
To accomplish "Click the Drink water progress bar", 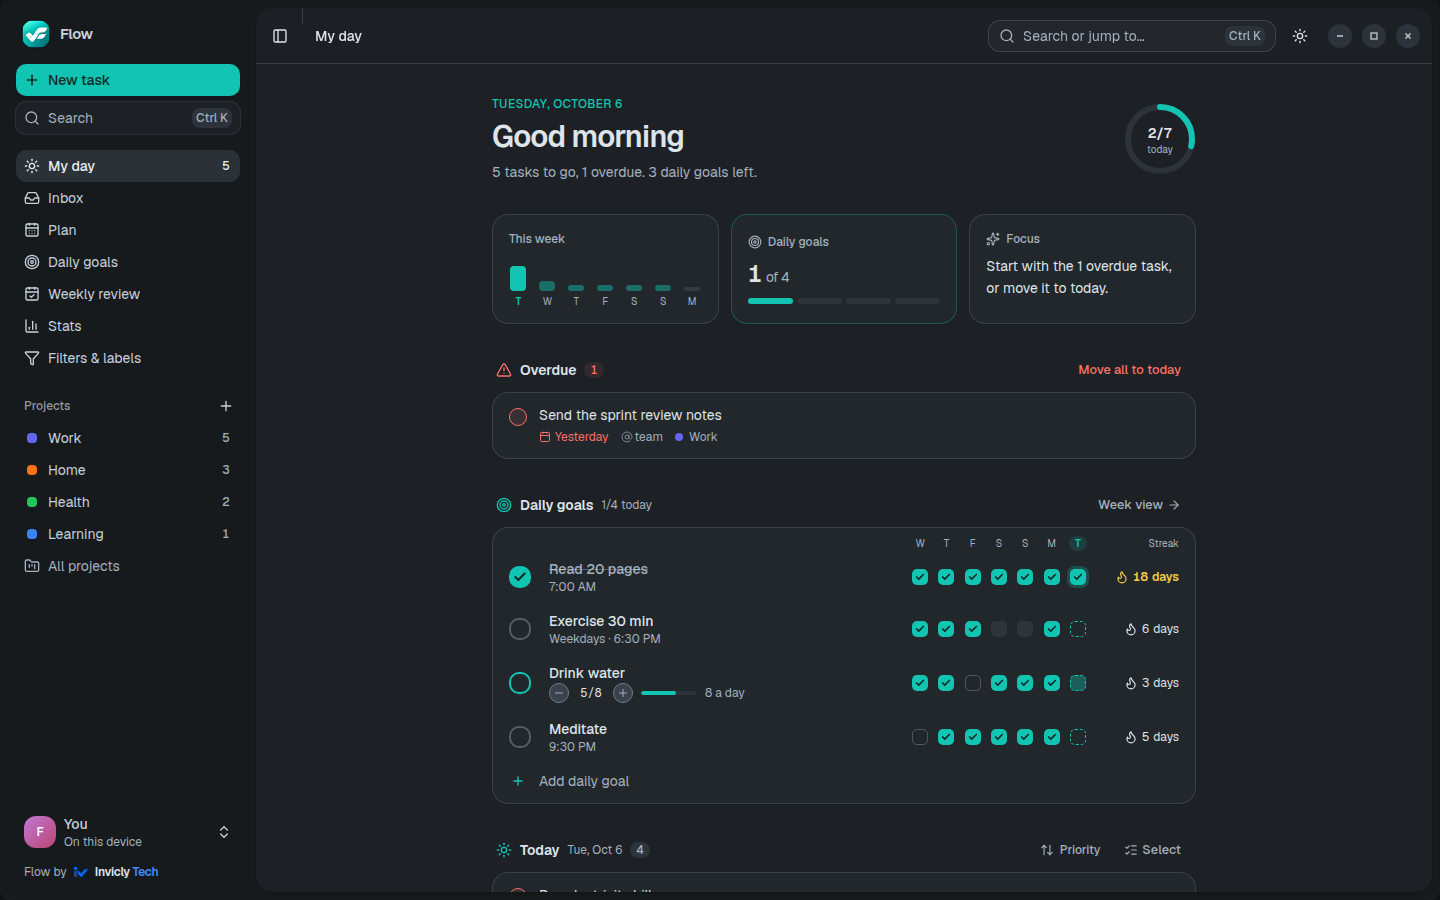I will (x=669, y=693).
